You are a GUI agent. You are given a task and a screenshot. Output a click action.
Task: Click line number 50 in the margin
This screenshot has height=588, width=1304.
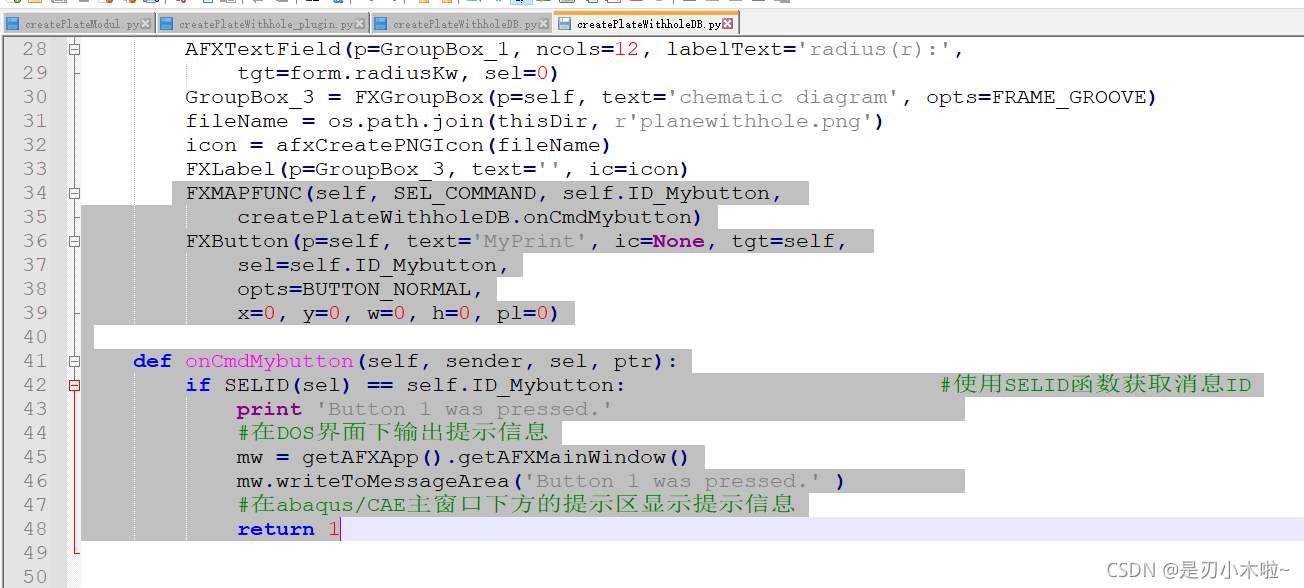34,577
